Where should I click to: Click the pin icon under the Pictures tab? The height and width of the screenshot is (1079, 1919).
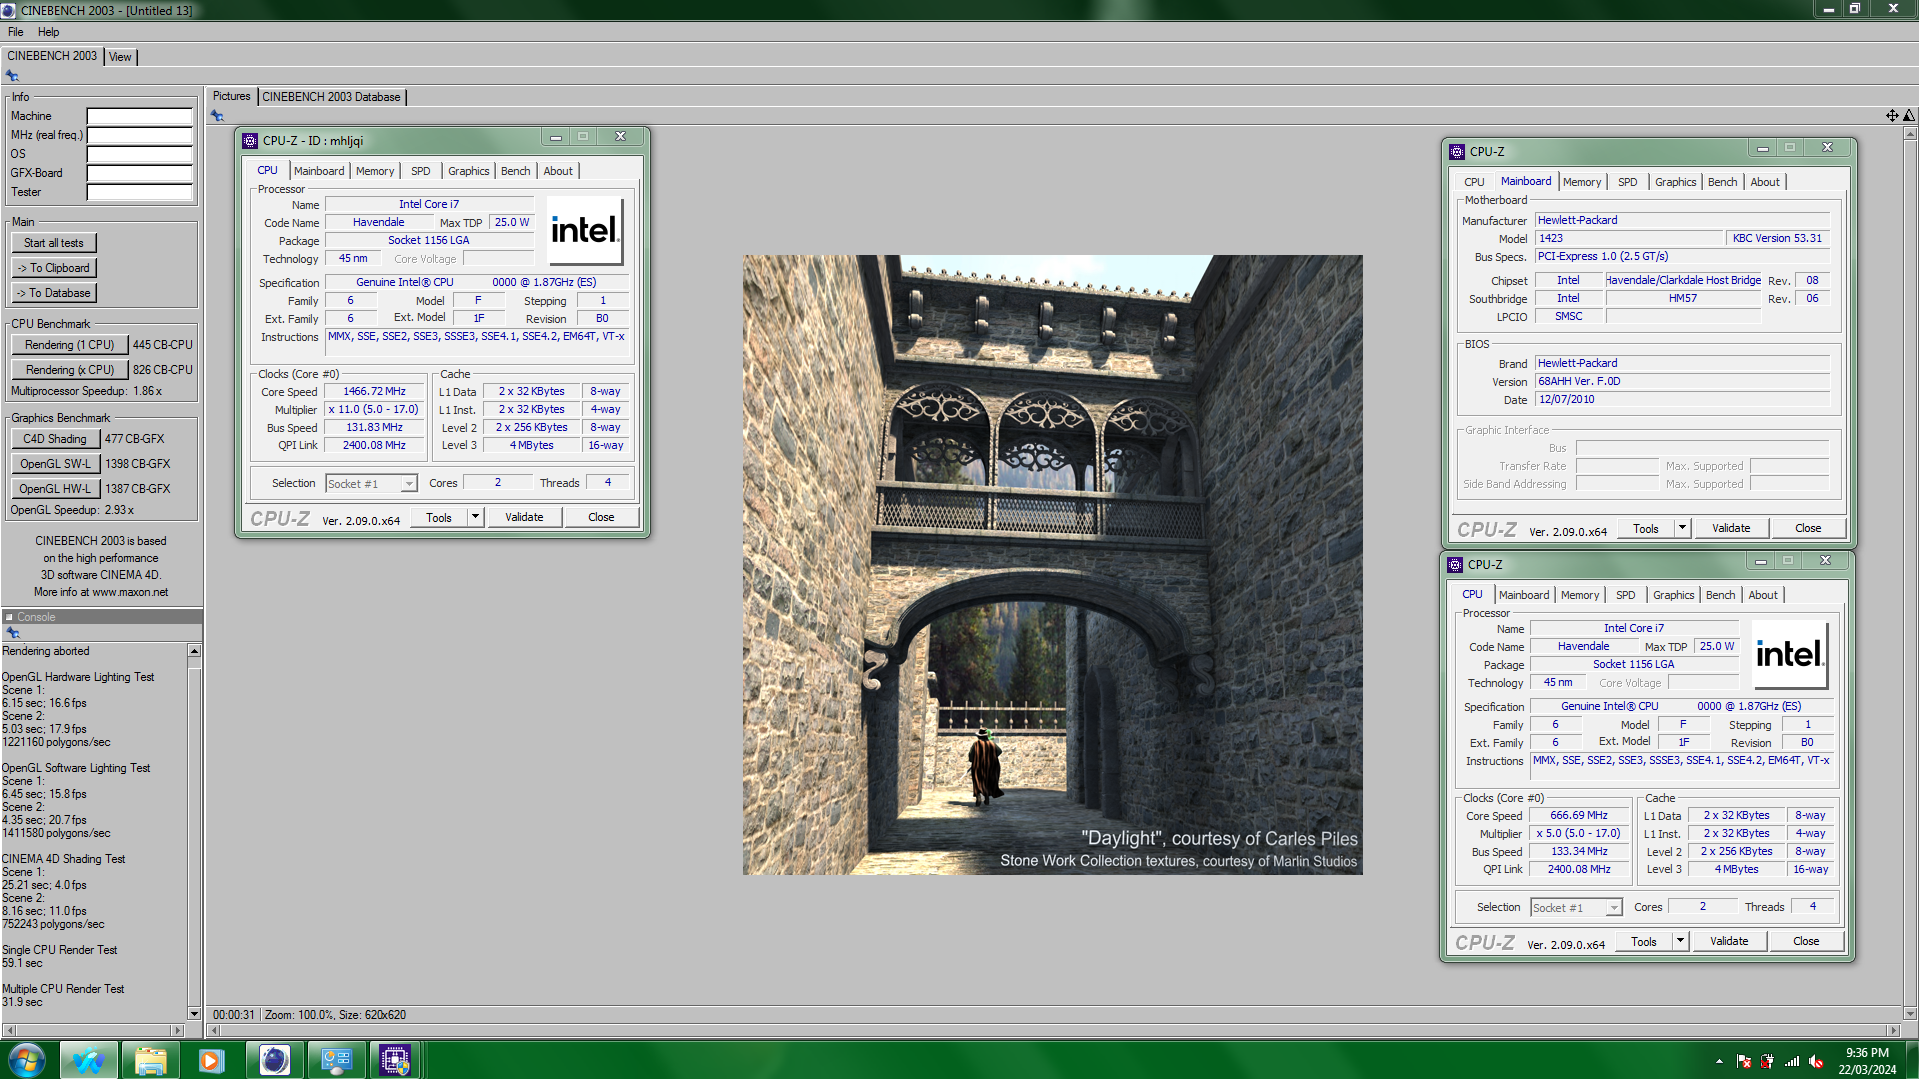pos(217,116)
